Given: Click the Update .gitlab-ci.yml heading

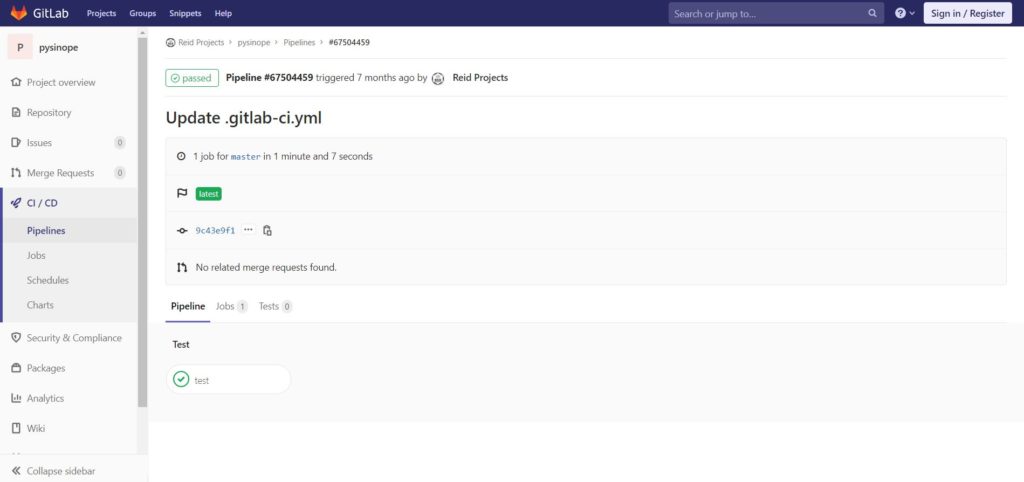Looking at the screenshot, I should pyautogui.click(x=244, y=118).
